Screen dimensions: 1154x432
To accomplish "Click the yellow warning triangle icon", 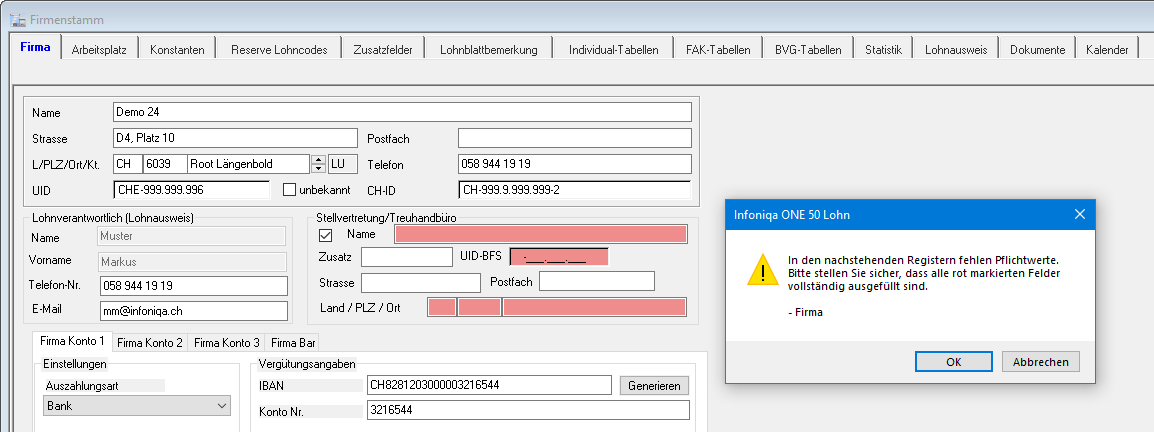I will pos(762,269).
